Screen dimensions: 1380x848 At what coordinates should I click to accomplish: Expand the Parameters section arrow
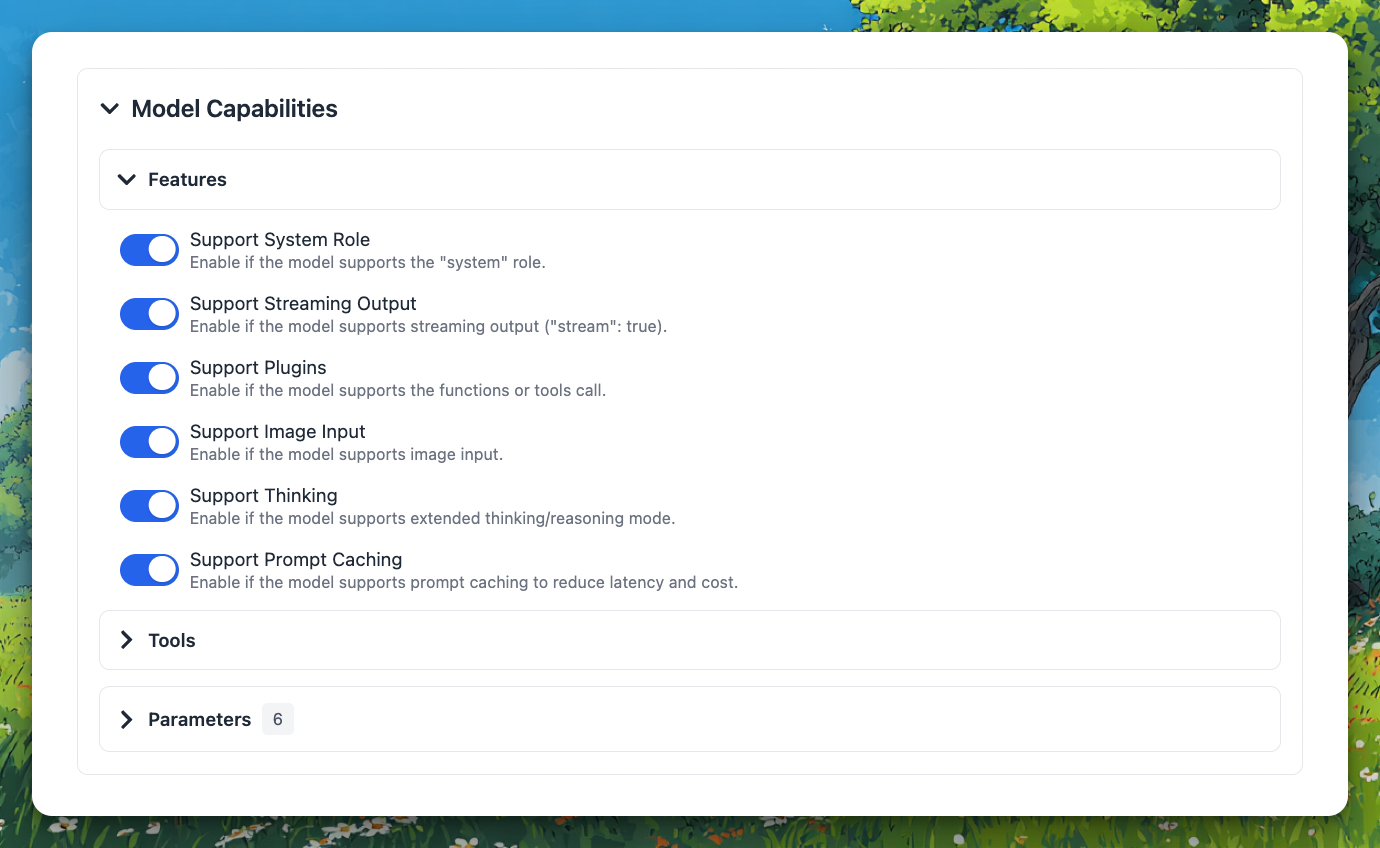[x=126, y=720]
